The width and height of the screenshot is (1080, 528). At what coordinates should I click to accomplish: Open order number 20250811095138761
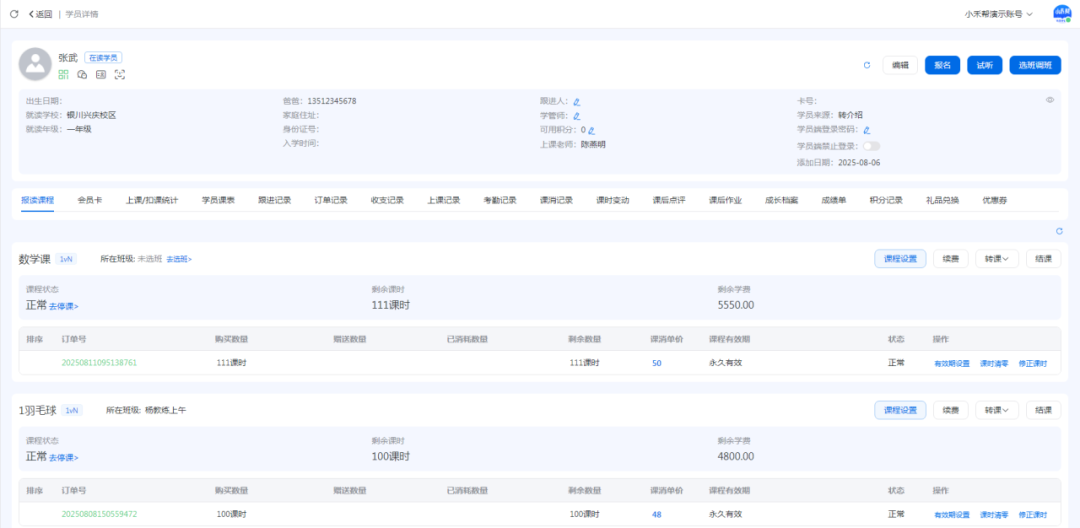(x=99, y=363)
